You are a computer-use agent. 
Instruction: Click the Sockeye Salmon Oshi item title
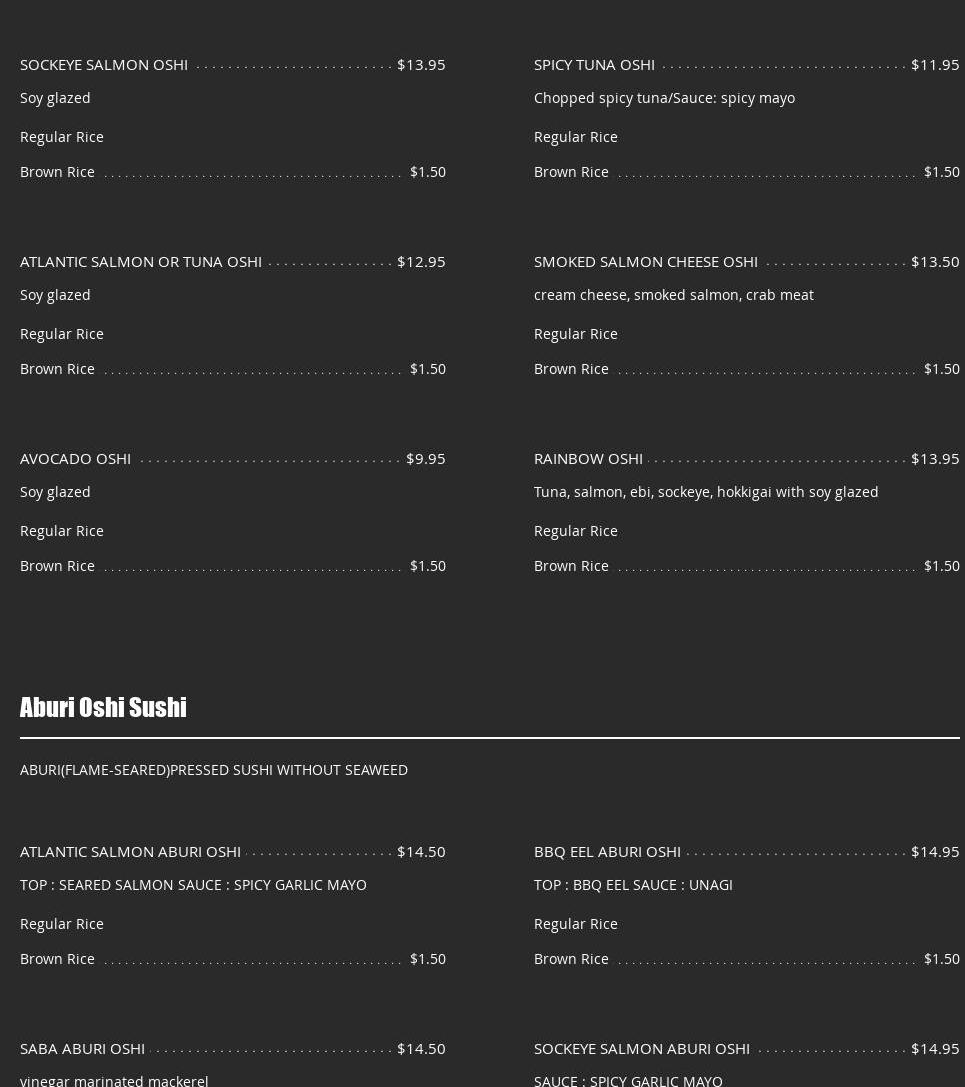104,64
